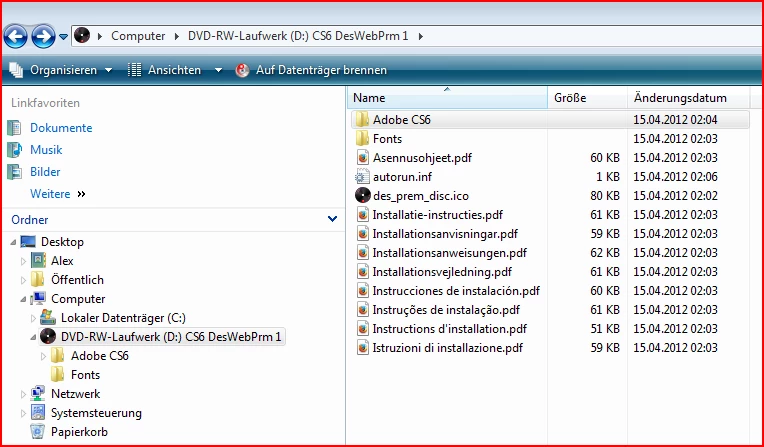764x447 pixels.
Task: Select Installationsanweisungen.pdf file
Action: pyautogui.click(x=449, y=253)
